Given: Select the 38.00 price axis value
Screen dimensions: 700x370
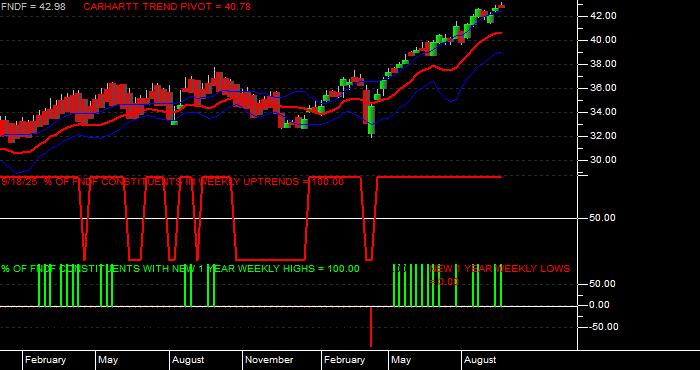Looking at the screenshot, I should point(603,64).
